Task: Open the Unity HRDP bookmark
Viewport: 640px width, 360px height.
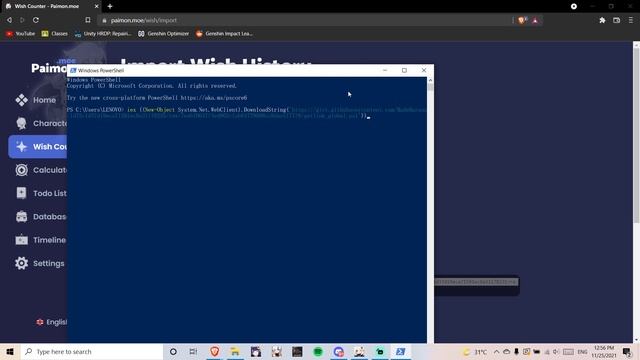Action: coord(103,34)
